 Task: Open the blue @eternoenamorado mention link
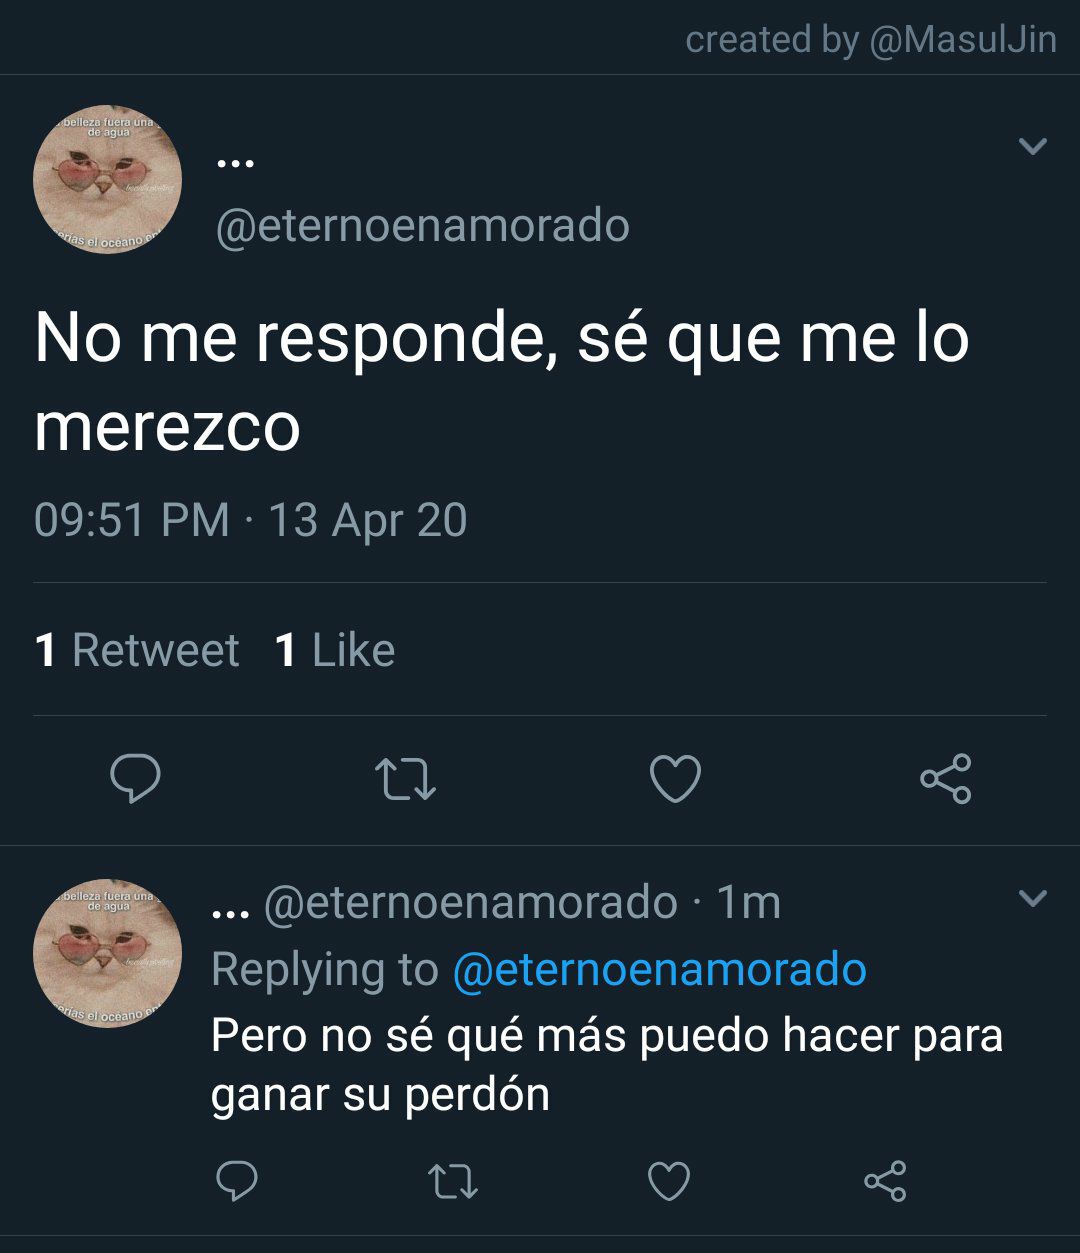[x=659, y=969]
